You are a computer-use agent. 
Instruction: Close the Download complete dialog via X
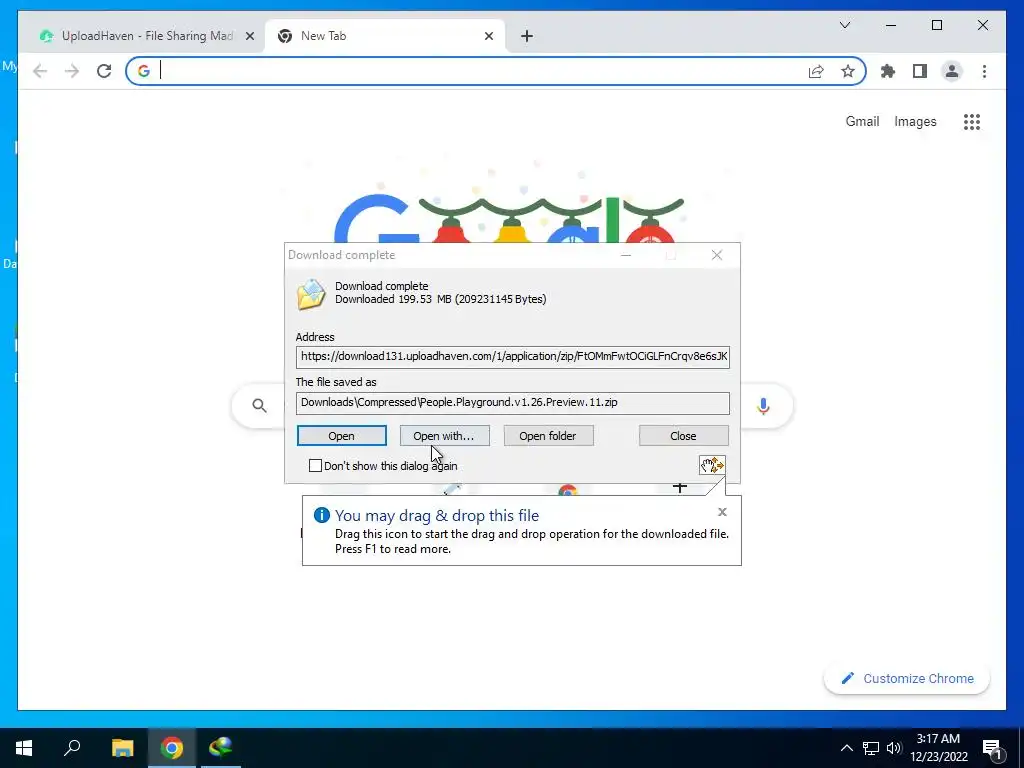tap(716, 255)
